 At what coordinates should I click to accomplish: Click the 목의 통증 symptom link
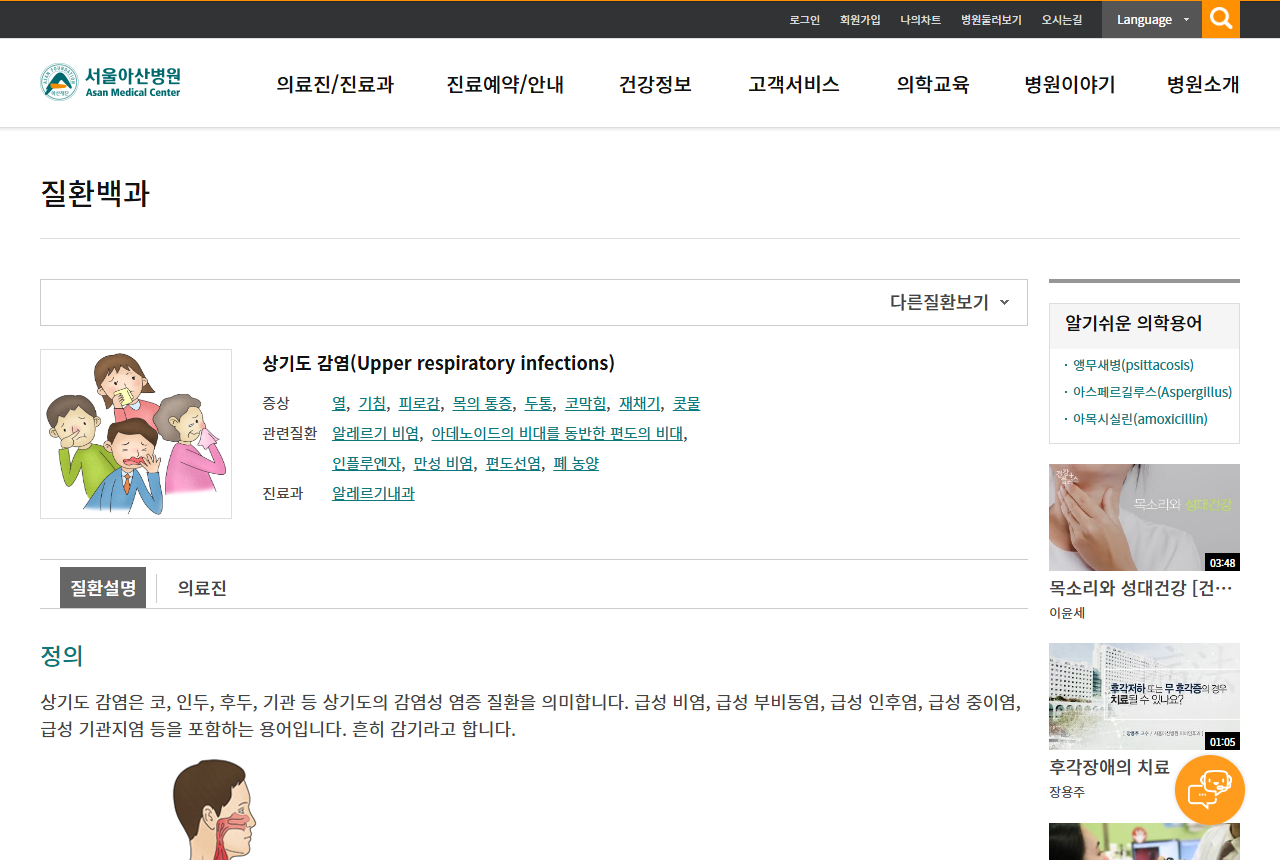pyautogui.click(x=482, y=404)
